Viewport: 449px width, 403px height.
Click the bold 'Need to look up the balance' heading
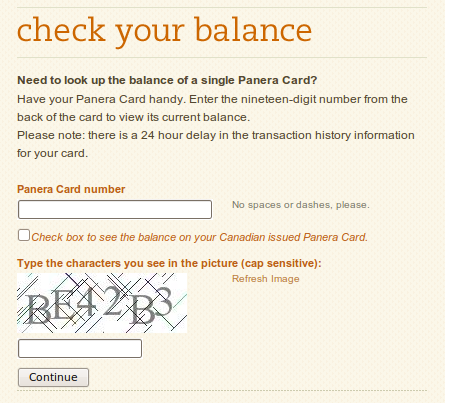(x=167, y=80)
